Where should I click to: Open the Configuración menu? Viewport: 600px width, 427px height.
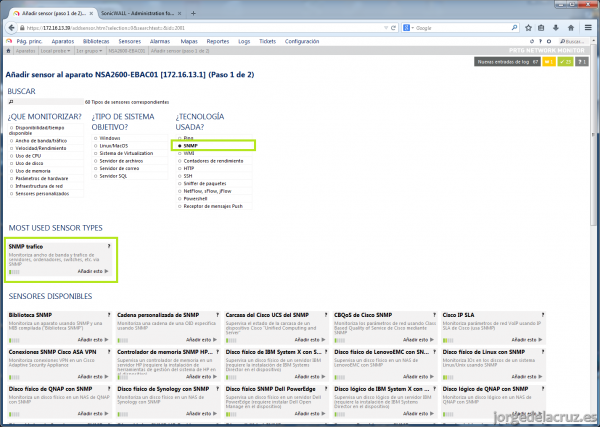[x=302, y=41]
